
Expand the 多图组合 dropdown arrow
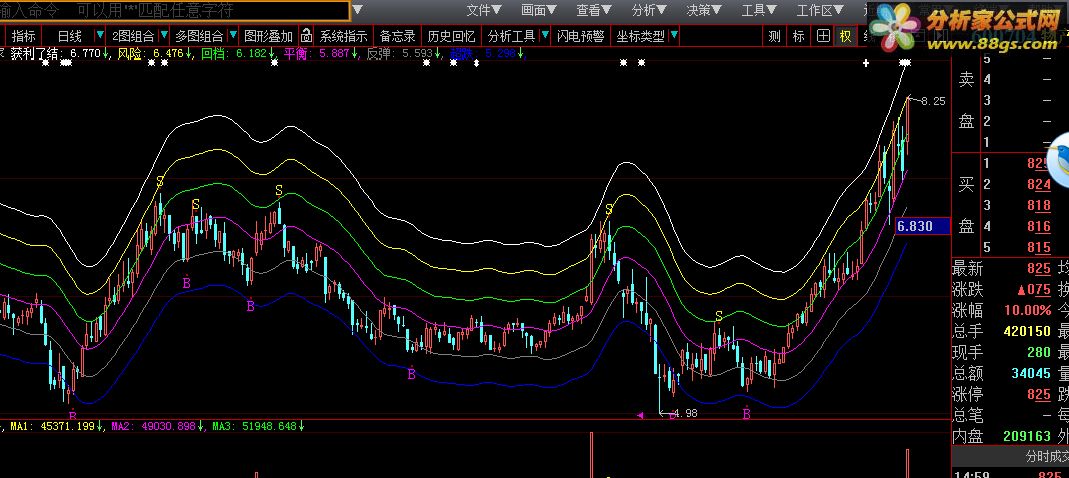coord(233,35)
